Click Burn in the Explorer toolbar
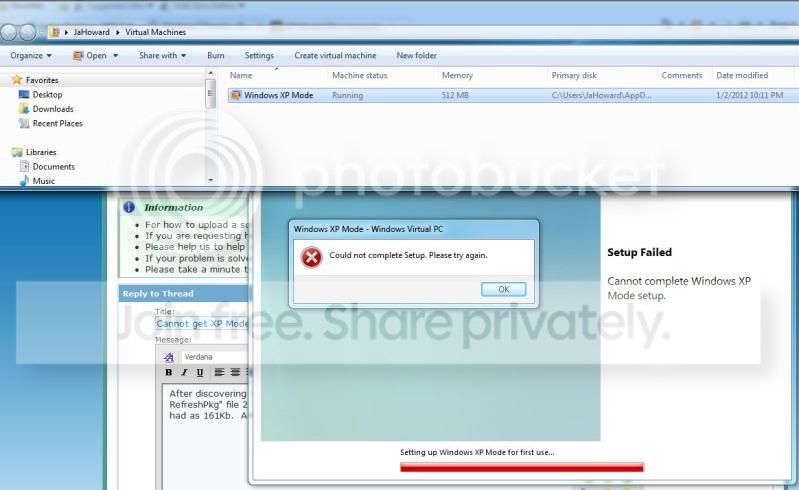 click(216, 56)
